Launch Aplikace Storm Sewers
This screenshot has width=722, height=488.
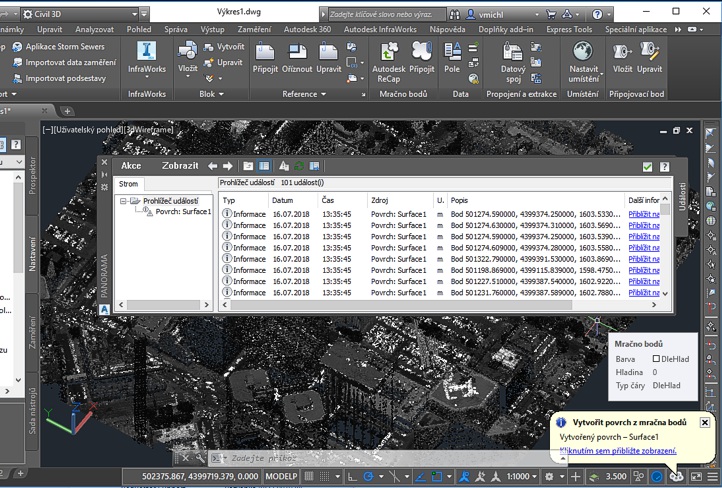[58, 46]
